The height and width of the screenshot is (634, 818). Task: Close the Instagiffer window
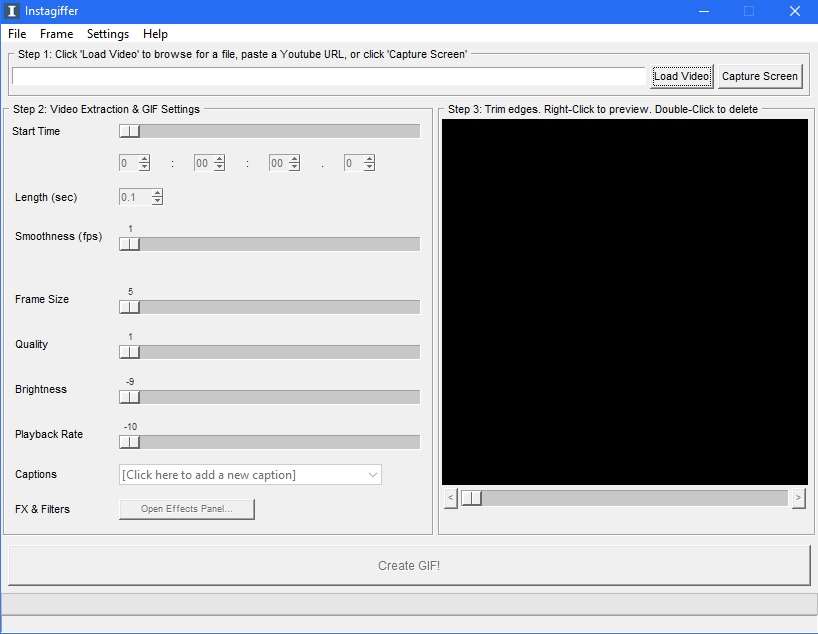click(795, 11)
